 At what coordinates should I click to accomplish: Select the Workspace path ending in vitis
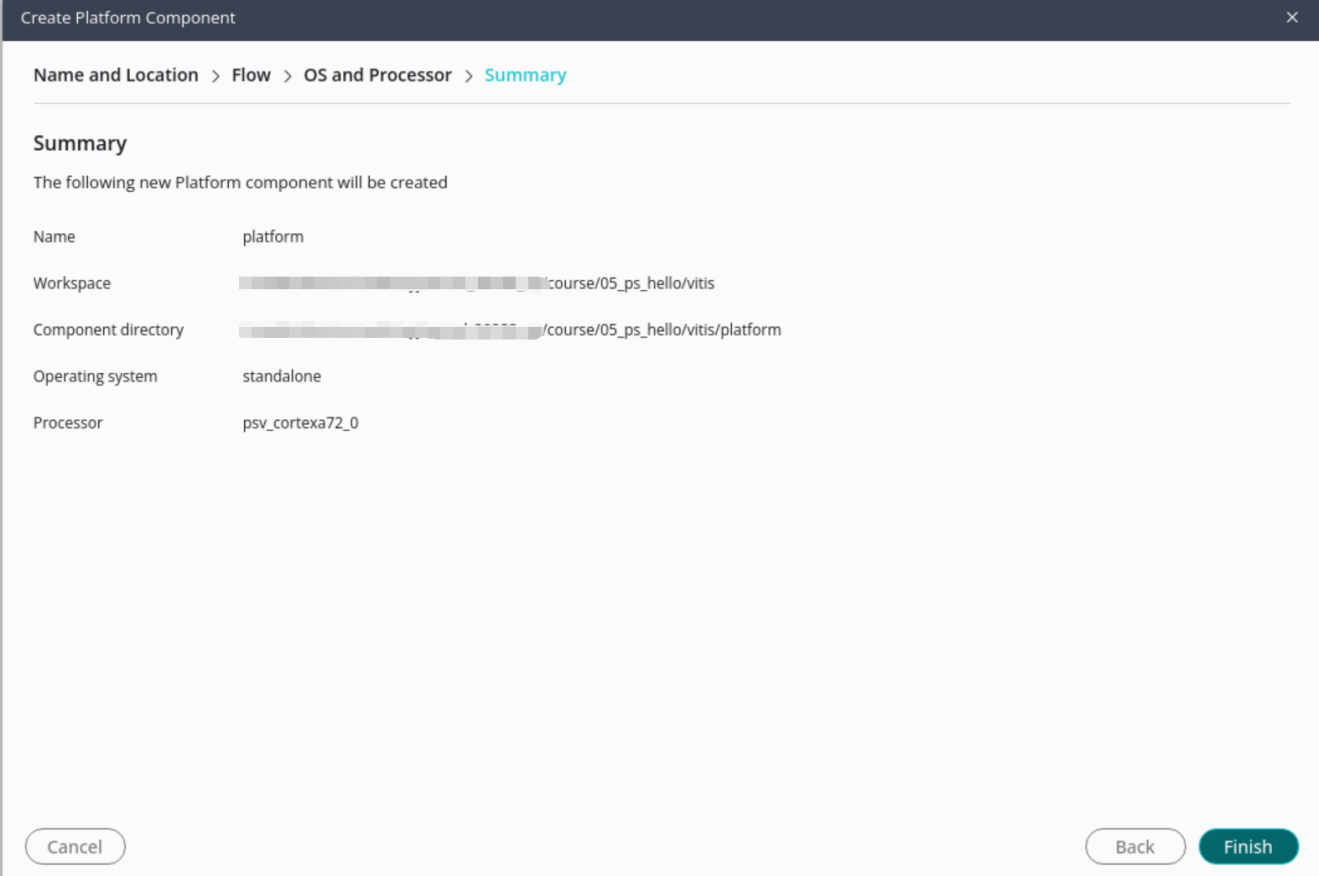coord(477,283)
